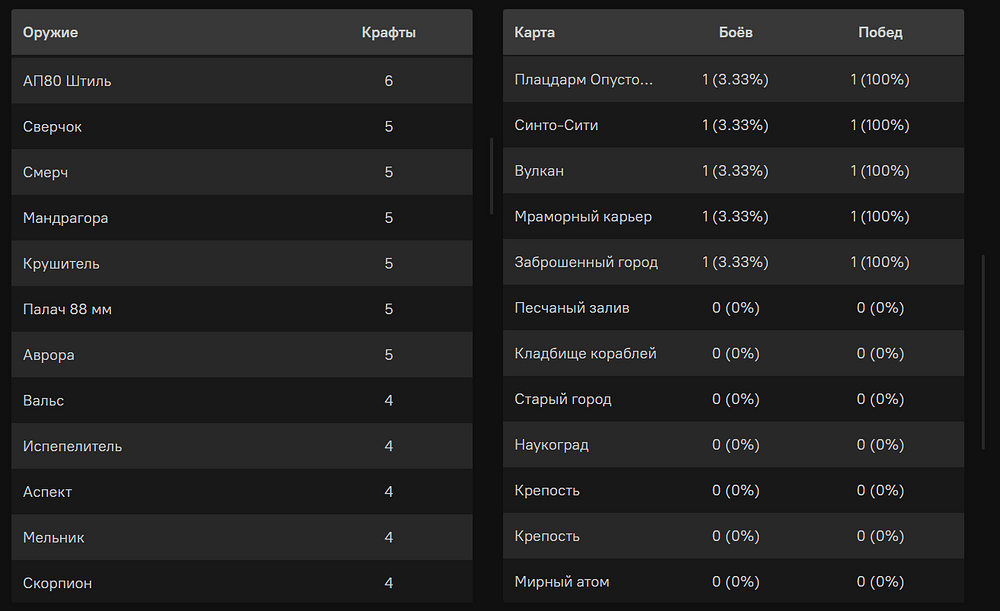Open the Плацдарм Опусто... map row
This screenshot has height=611, width=1000.
[733, 80]
